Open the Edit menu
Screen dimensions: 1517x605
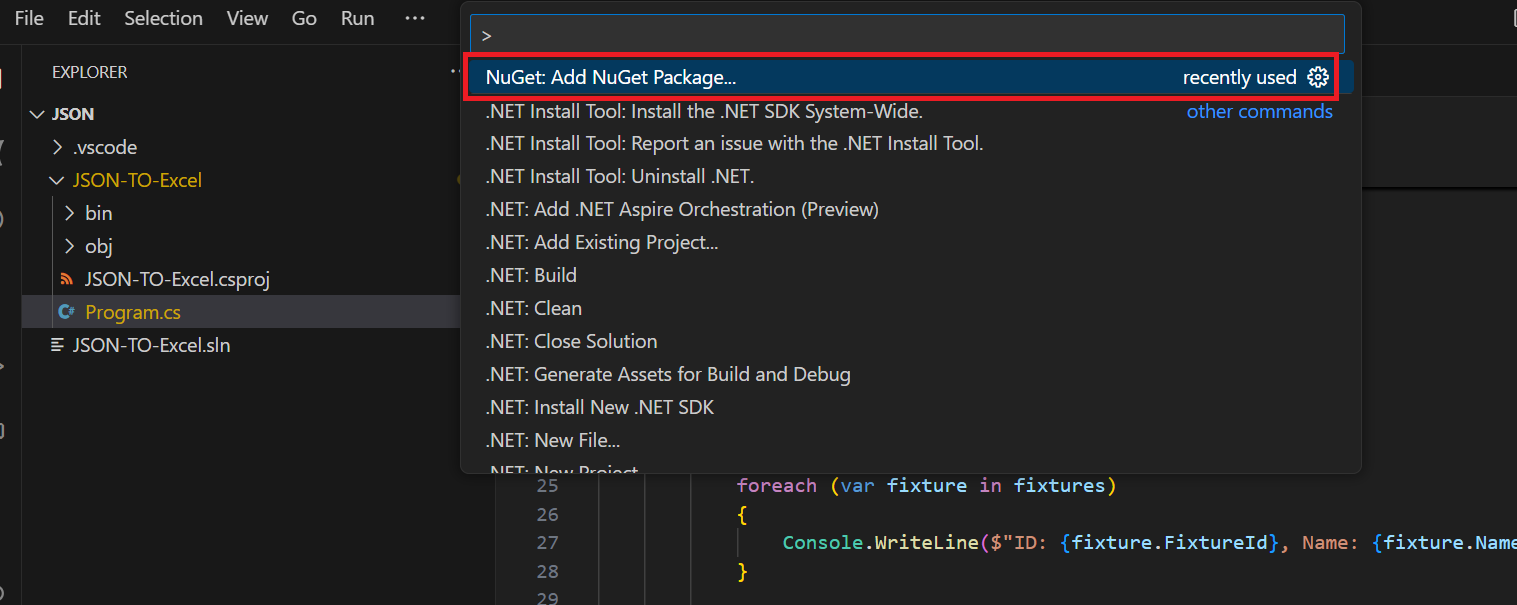click(84, 18)
